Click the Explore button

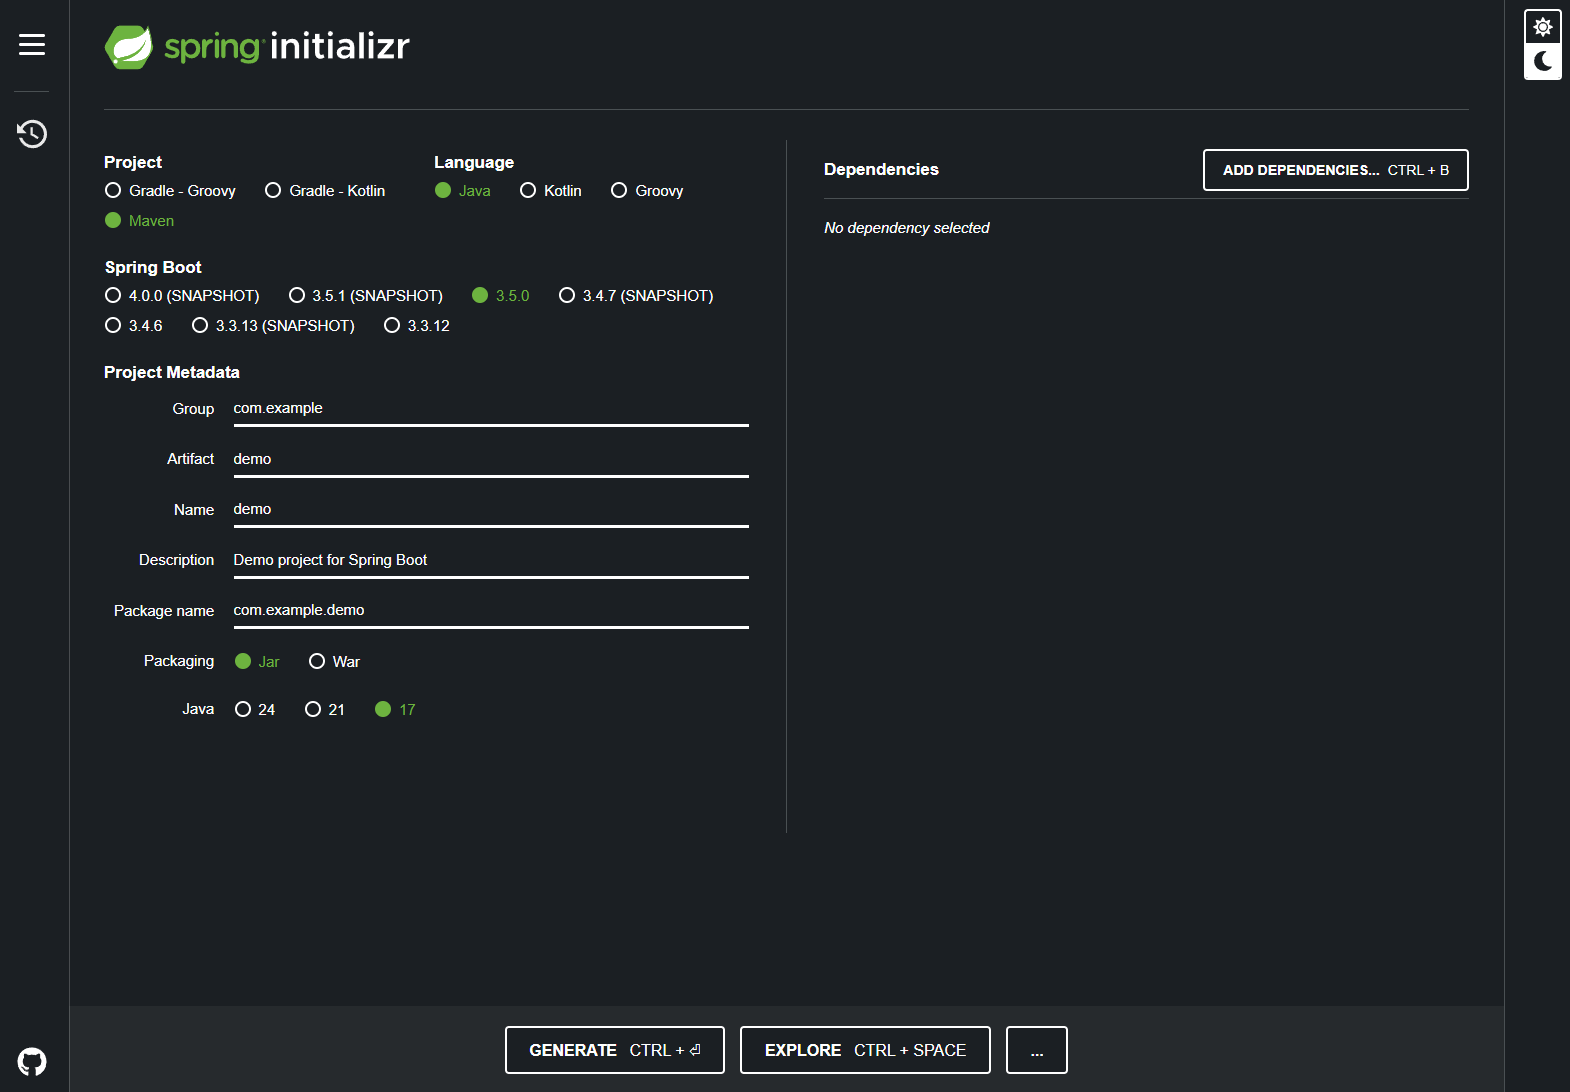865,1050
